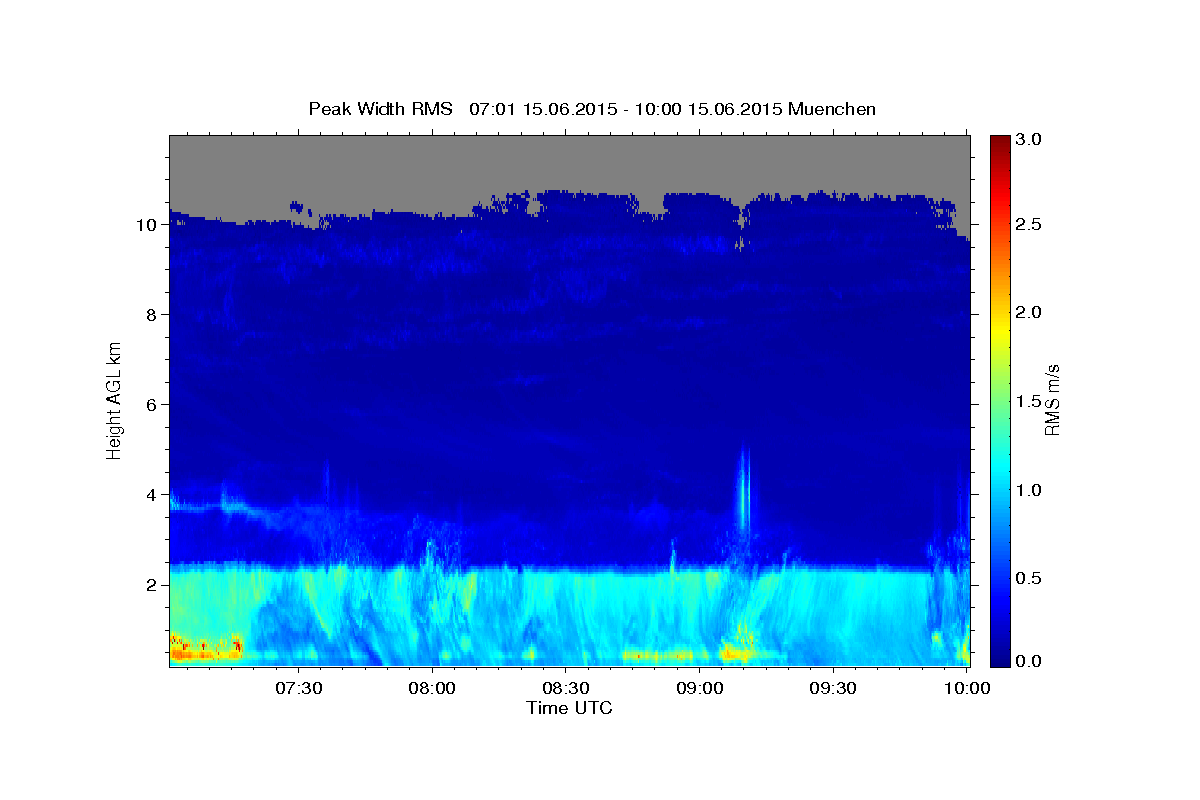This screenshot has height=800, width=1200.
Task: Click the 09:00 time tick label
Action: click(x=700, y=687)
